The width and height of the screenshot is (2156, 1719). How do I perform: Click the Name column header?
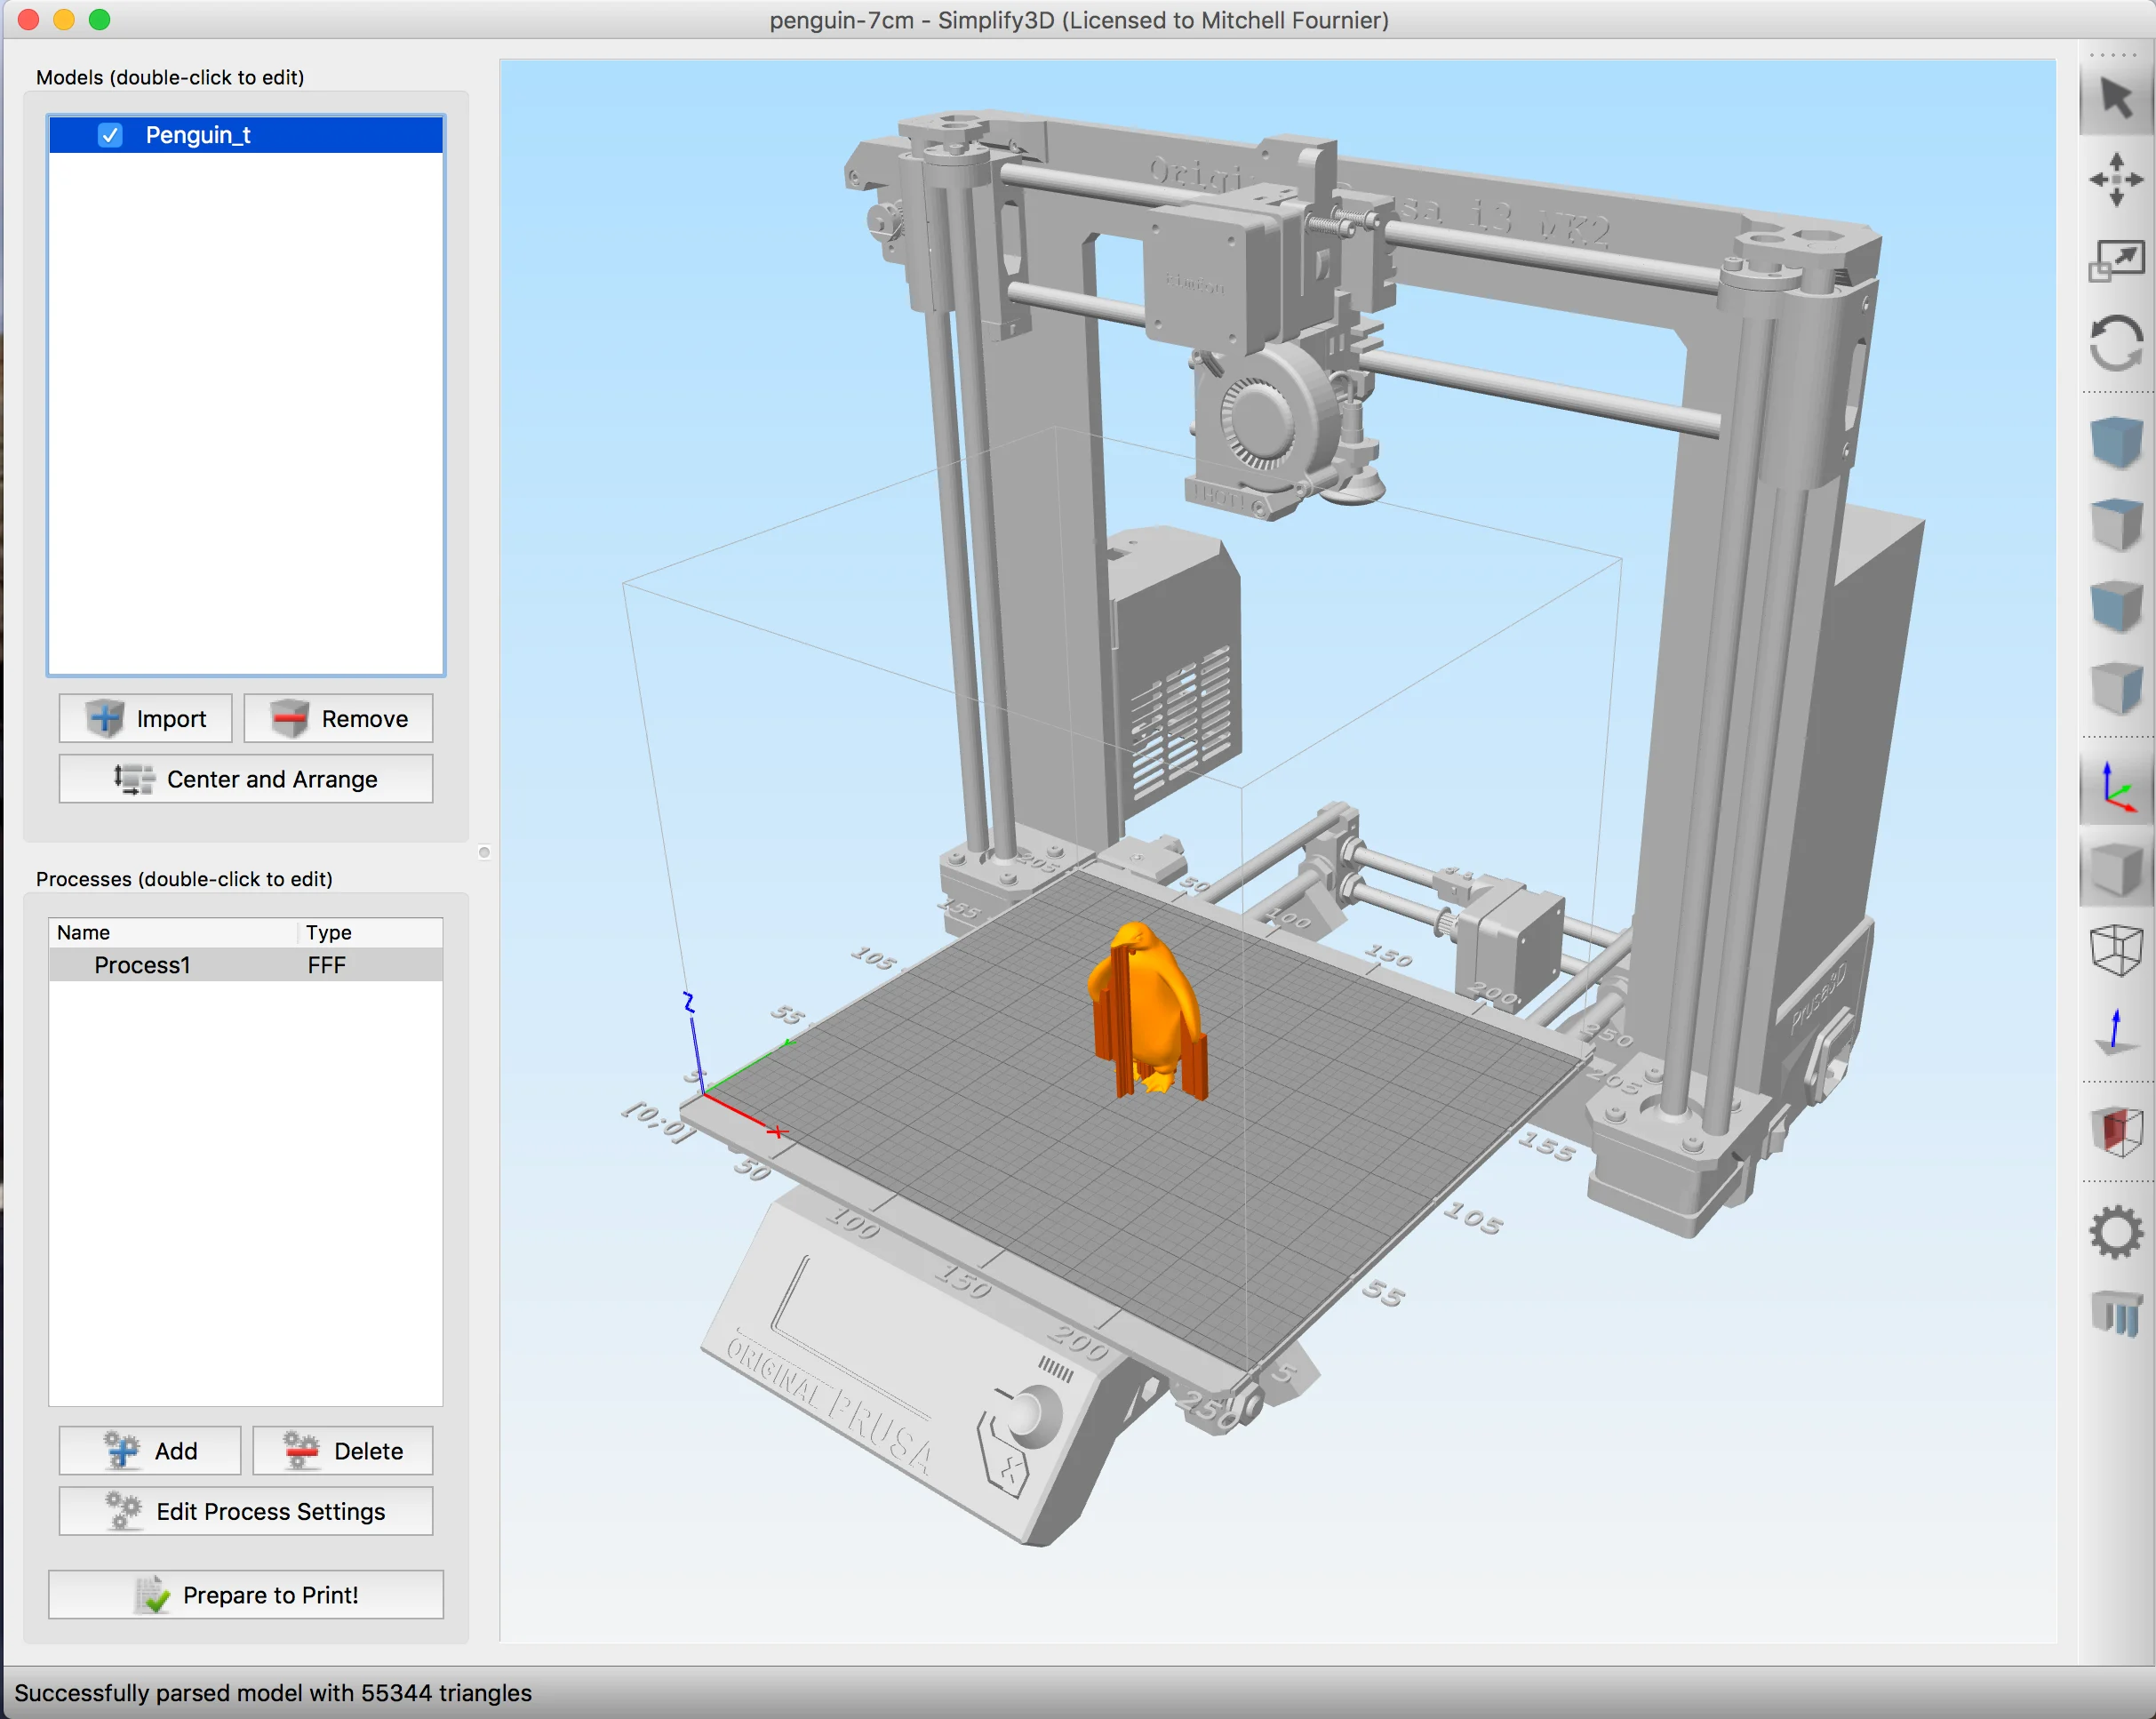(174, 932)
